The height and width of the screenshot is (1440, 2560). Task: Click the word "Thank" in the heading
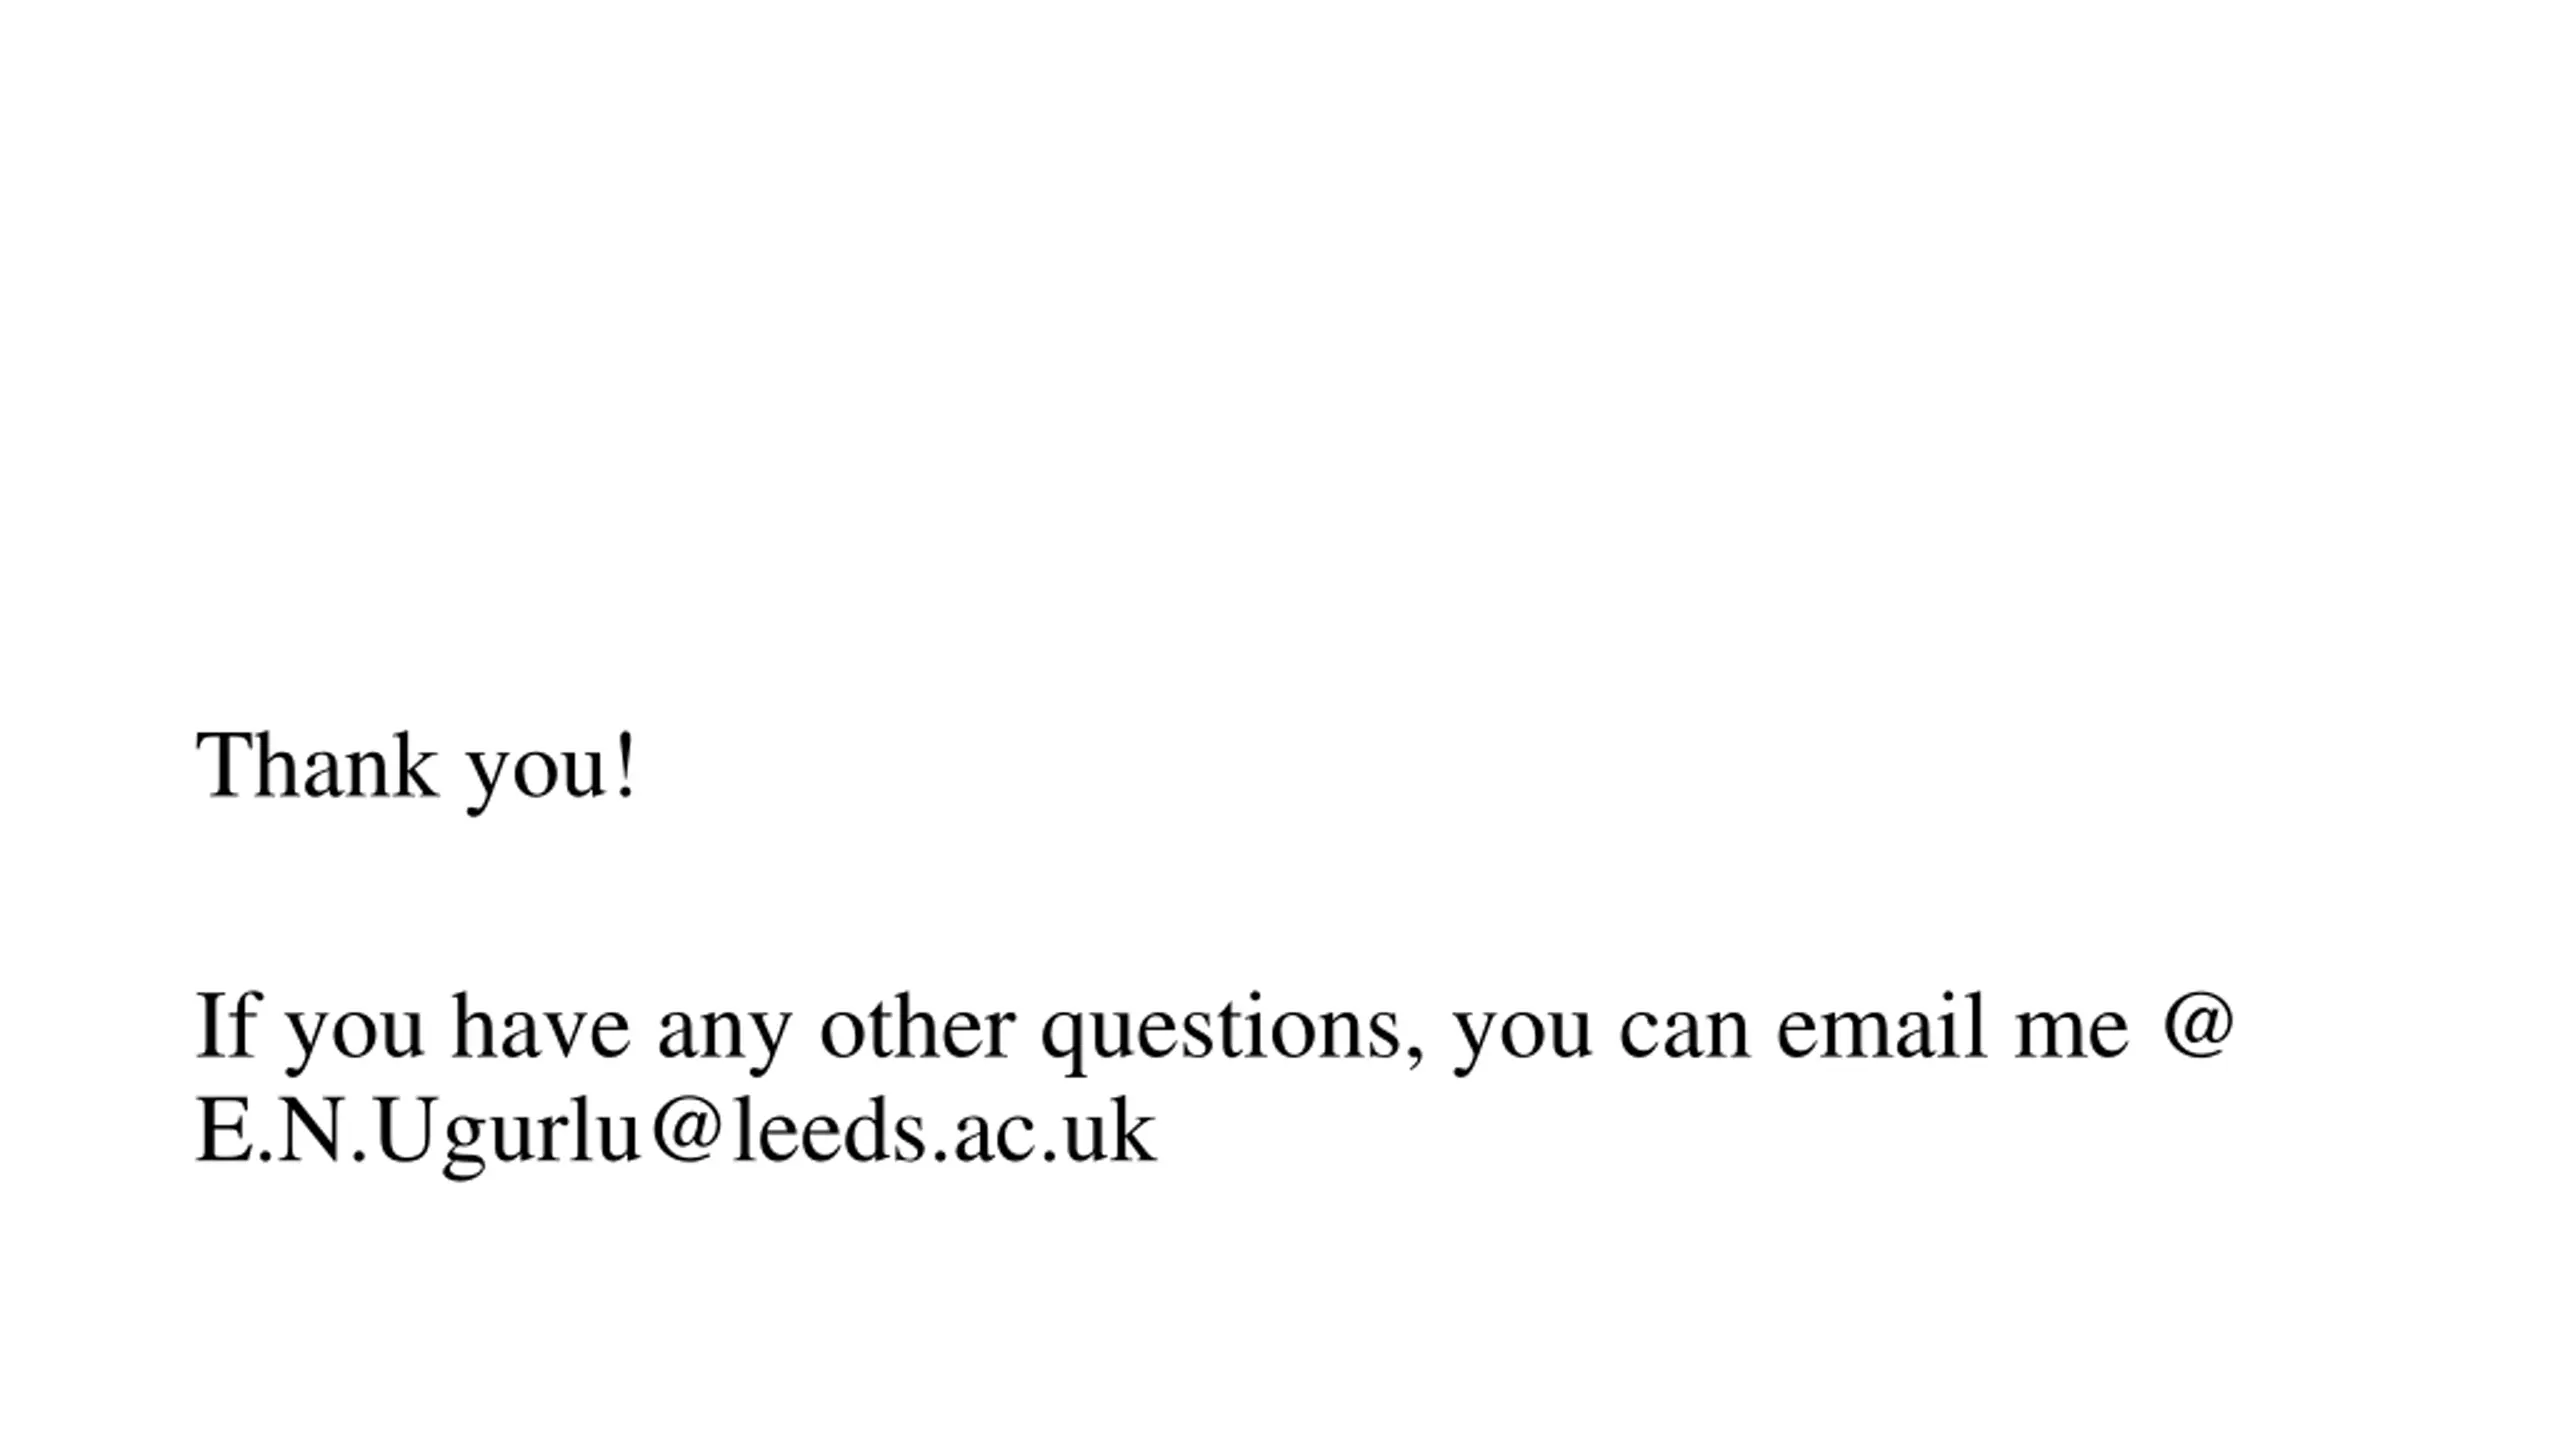[x=317, y=766]
